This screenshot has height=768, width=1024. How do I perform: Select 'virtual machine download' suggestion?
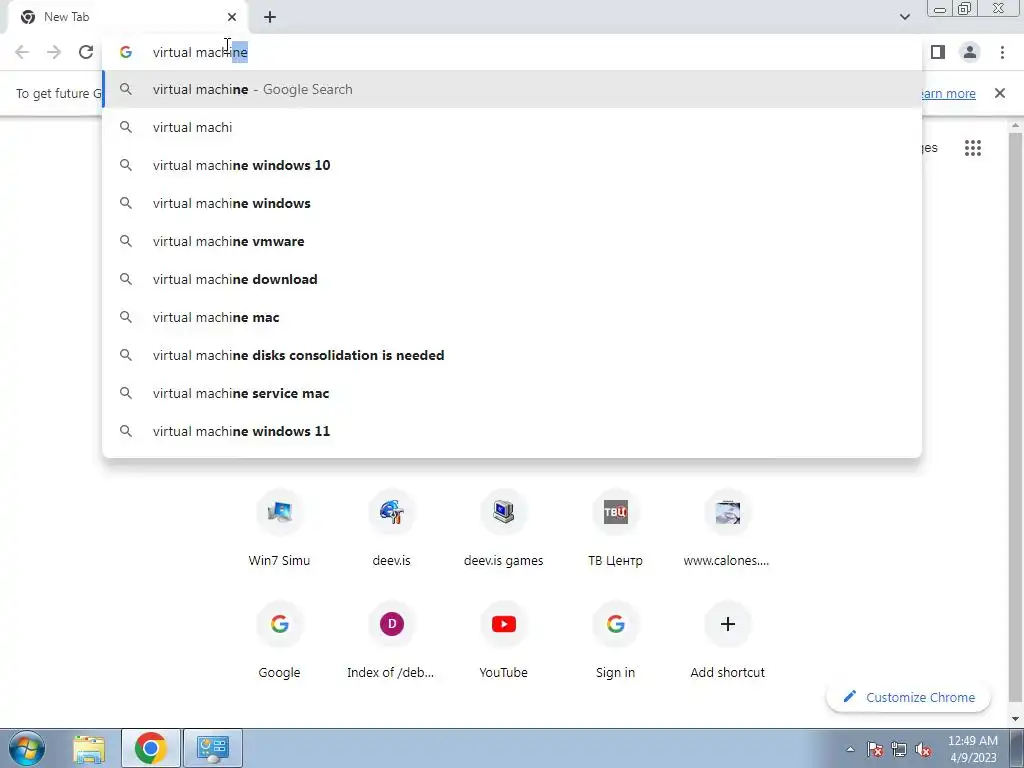point(512,279)
